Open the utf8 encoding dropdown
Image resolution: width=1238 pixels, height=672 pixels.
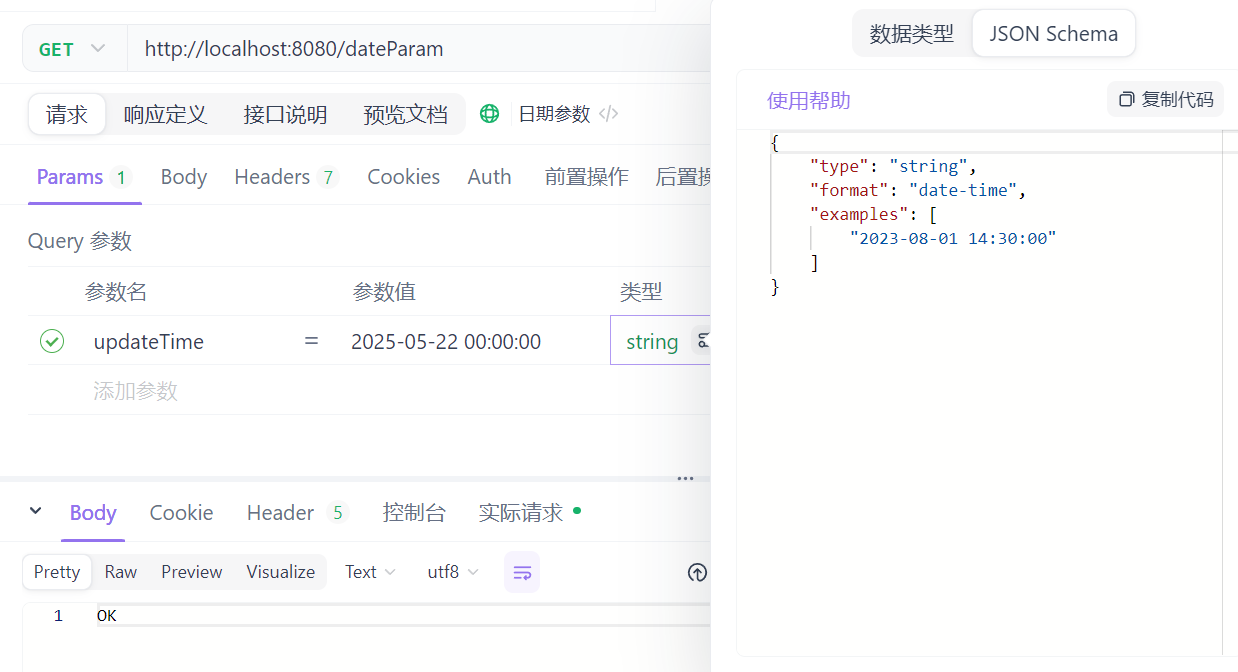pyautogui.click(x=452, y=572)
